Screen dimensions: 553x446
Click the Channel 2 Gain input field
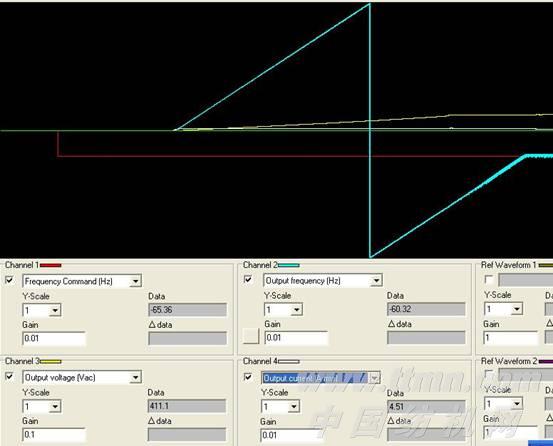(296, 338)
